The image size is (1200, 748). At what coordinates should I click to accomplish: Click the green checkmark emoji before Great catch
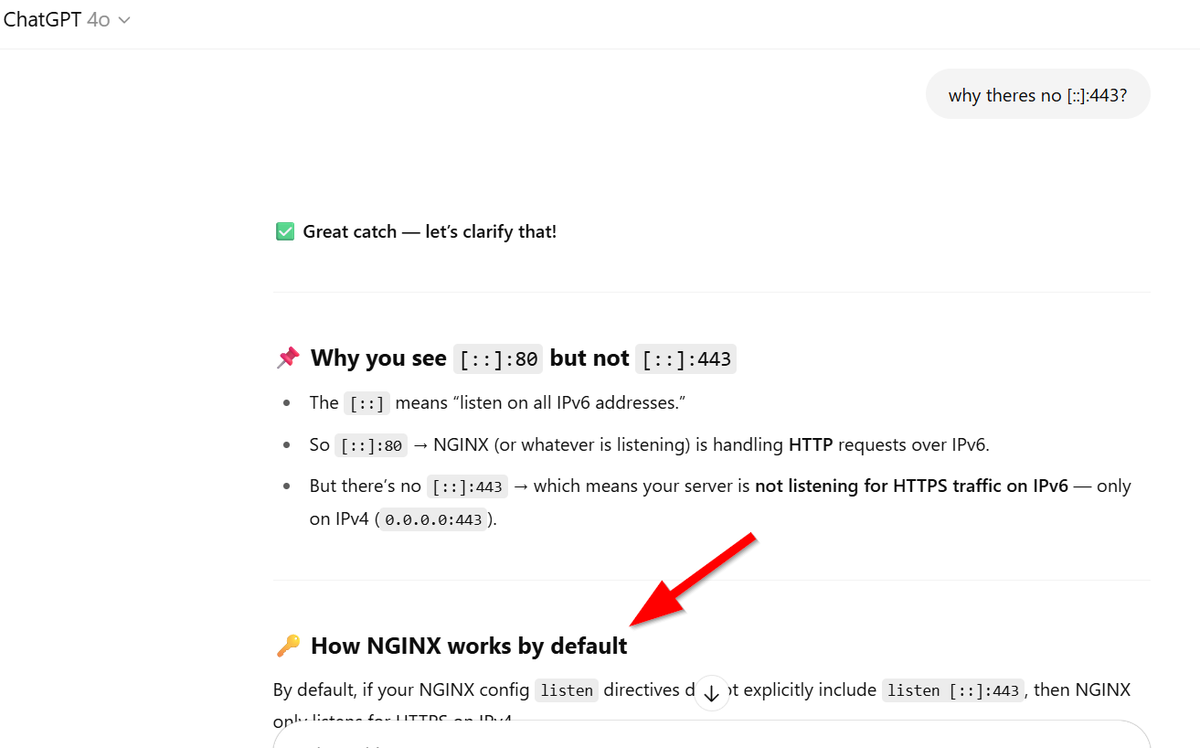click(x=285, y=232)
